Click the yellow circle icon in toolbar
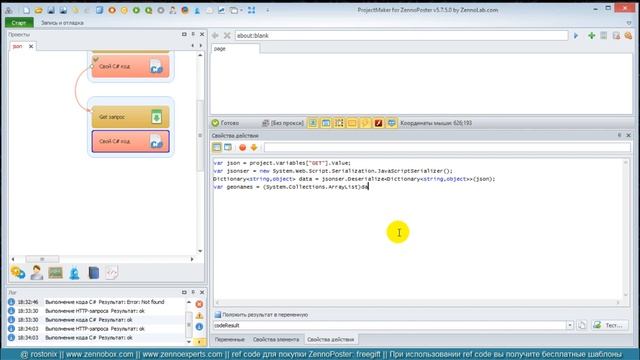Image resolution: width=640 pixels, height=360 pixels. tap(124, 10)
